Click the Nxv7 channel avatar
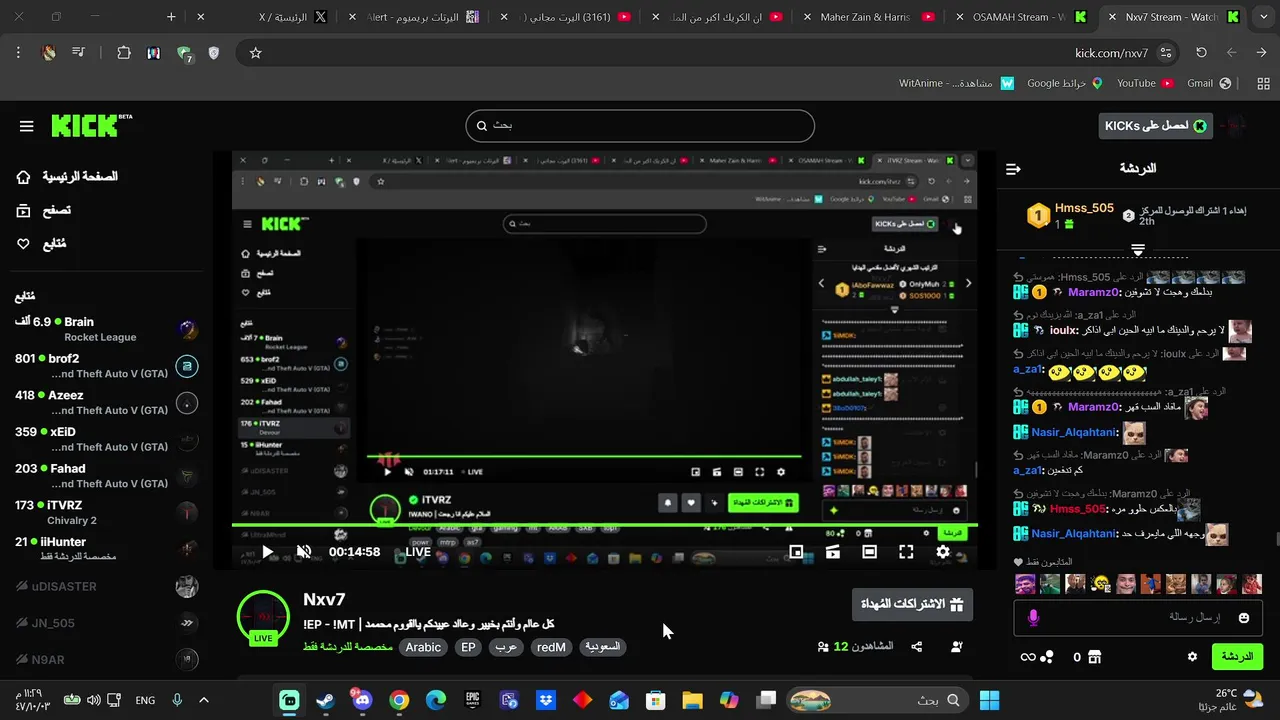 (x=263, y=618)
